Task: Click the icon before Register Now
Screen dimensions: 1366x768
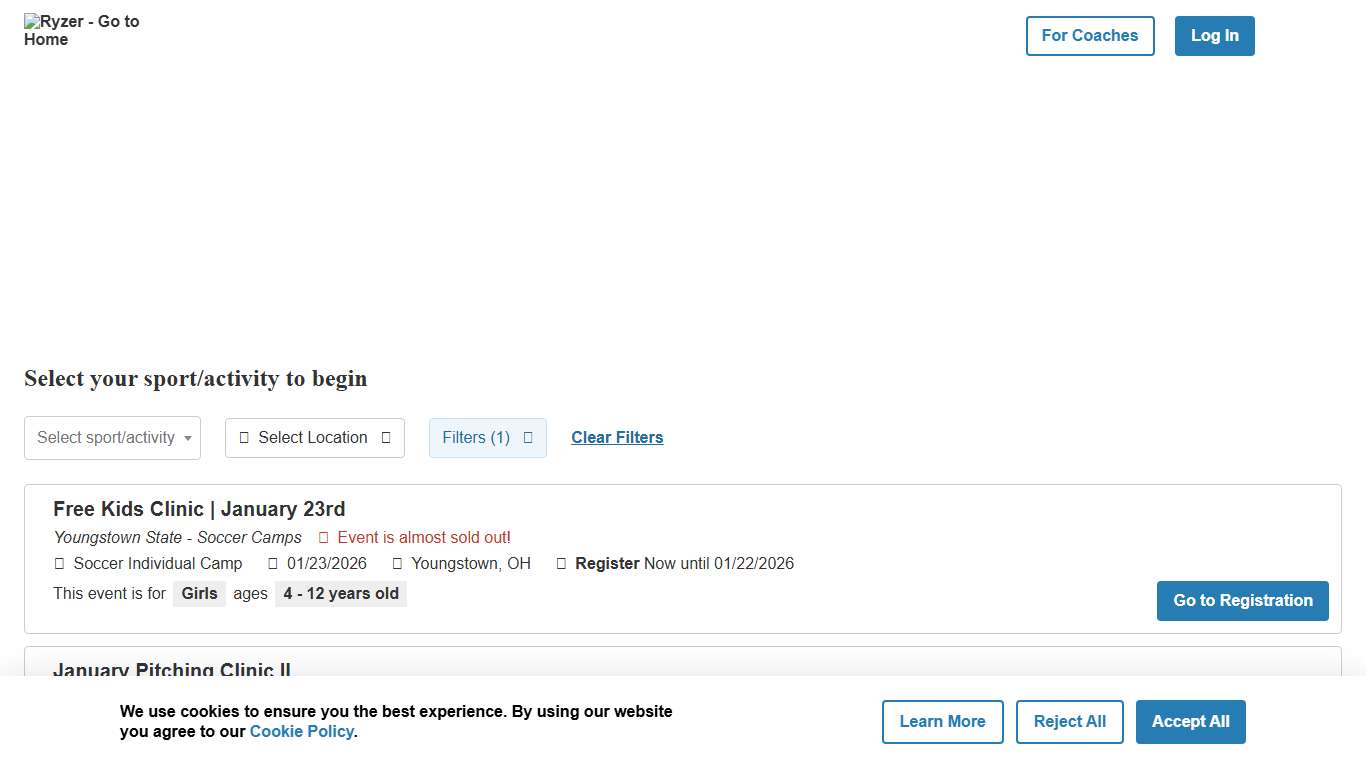Action: pyautogui.click(x=561, y=564)
